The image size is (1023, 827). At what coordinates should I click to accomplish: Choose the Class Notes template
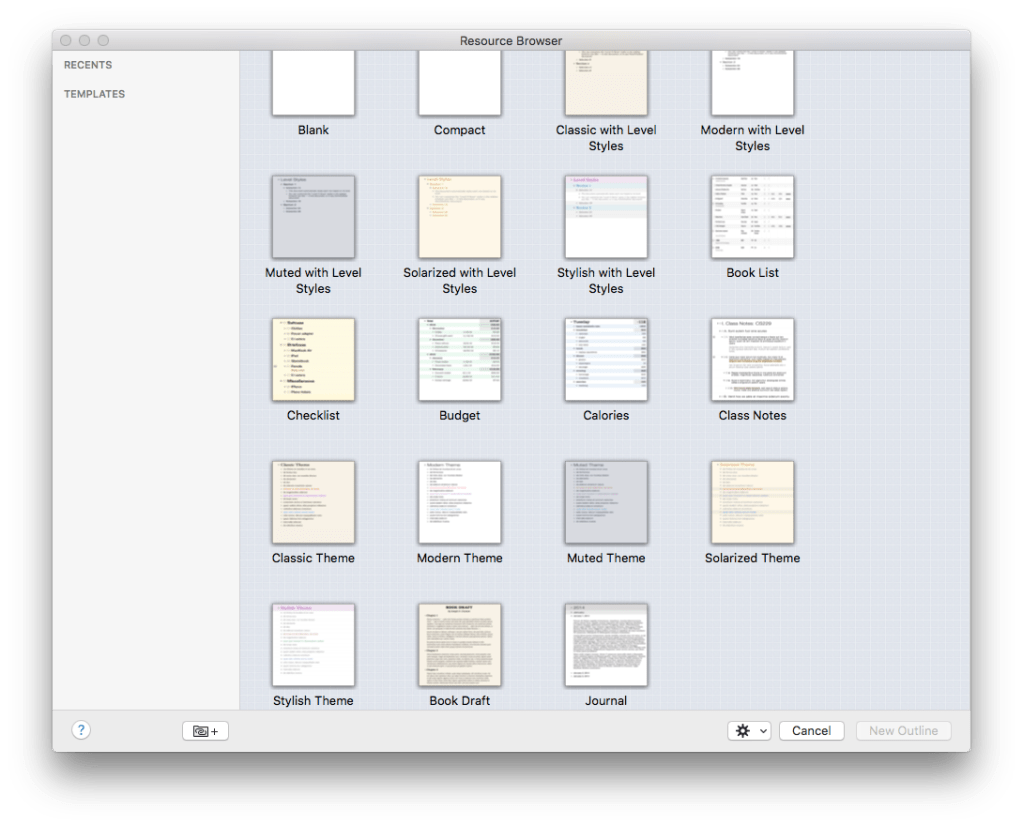[x=751, y=359]
